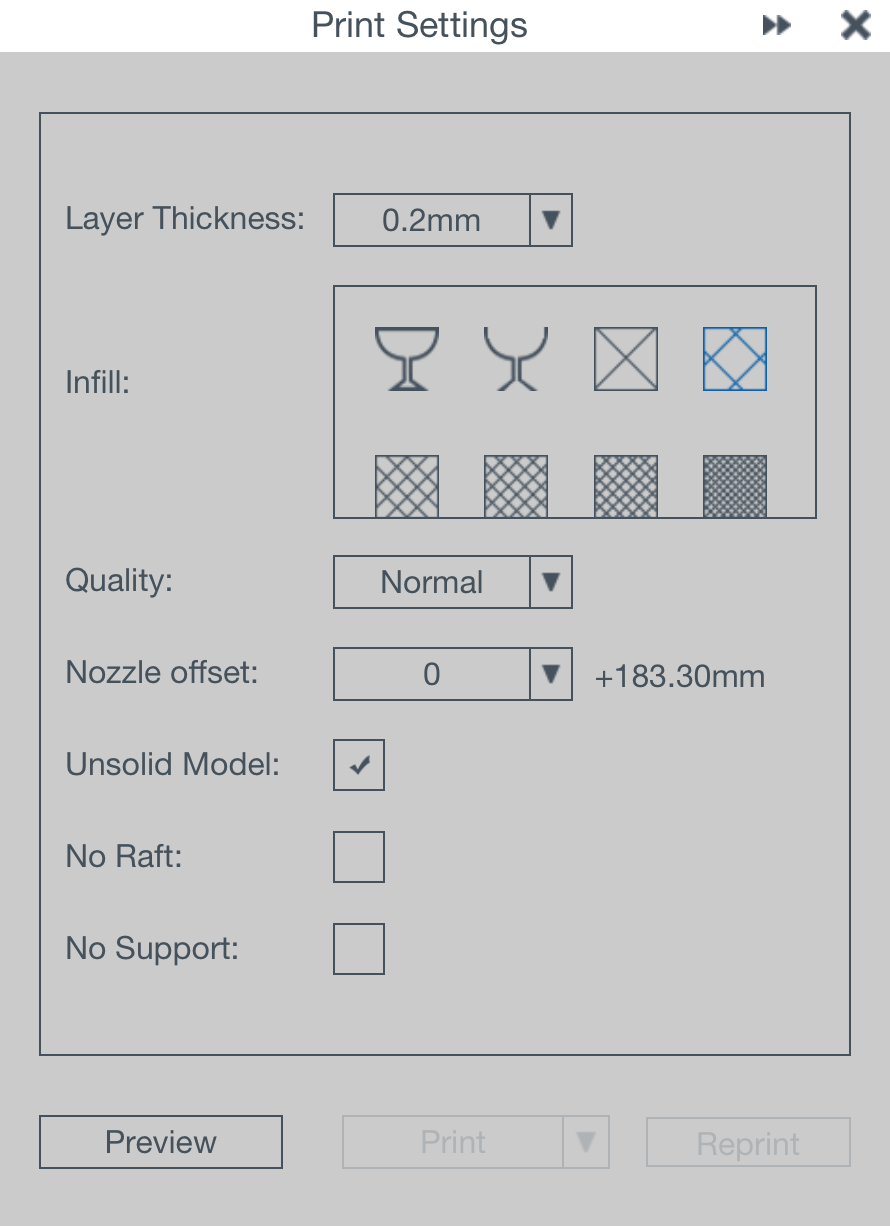Uncheck the Unsolid Model checkbox
This screenshot has width=890, height=1226.
point(359,765)
